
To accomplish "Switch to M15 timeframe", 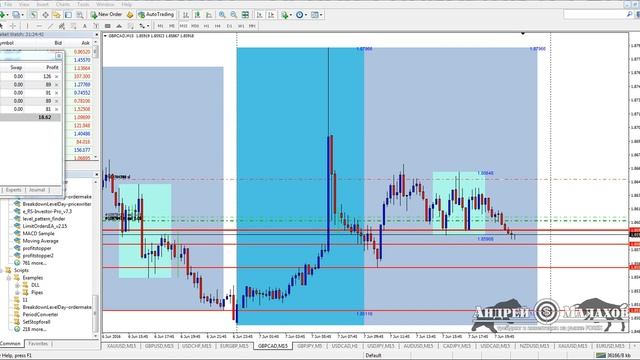I will click(x=183, y=26).
